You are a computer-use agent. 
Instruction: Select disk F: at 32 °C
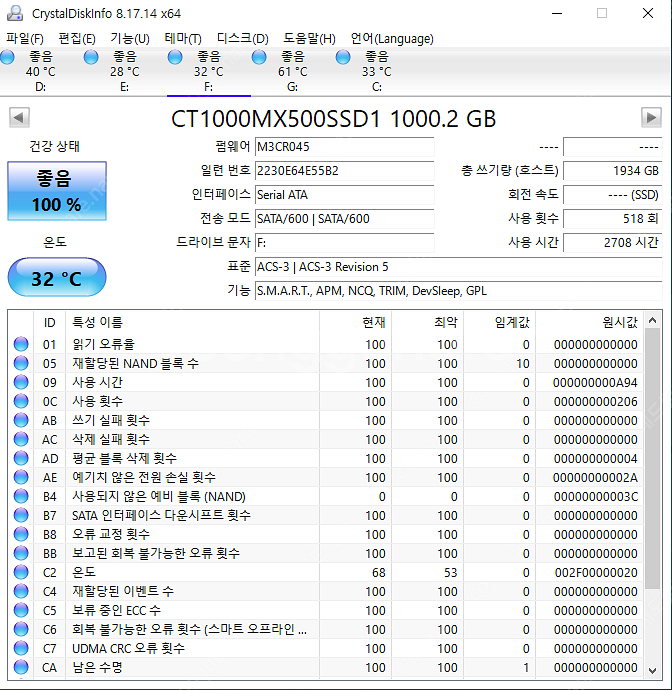(x=209, y=71)
